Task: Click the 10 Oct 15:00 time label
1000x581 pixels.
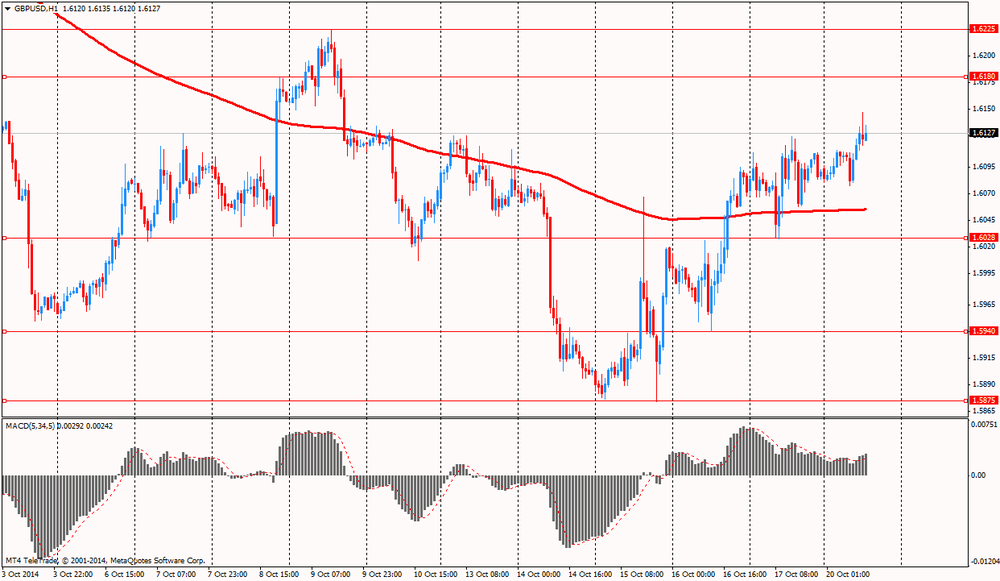Action: [436, 574]
